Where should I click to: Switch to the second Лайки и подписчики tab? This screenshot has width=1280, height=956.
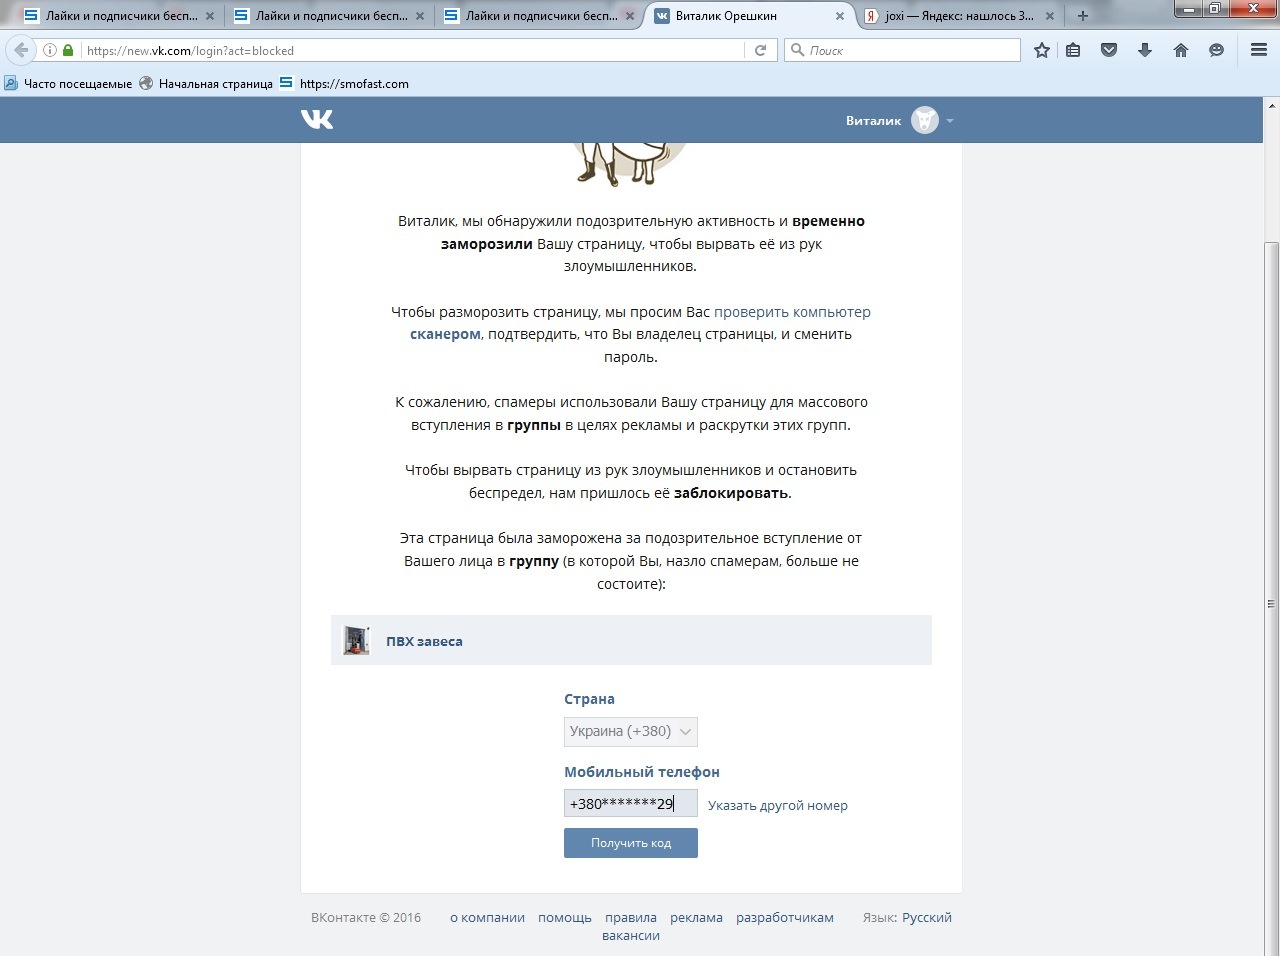(x=330, y=16)
